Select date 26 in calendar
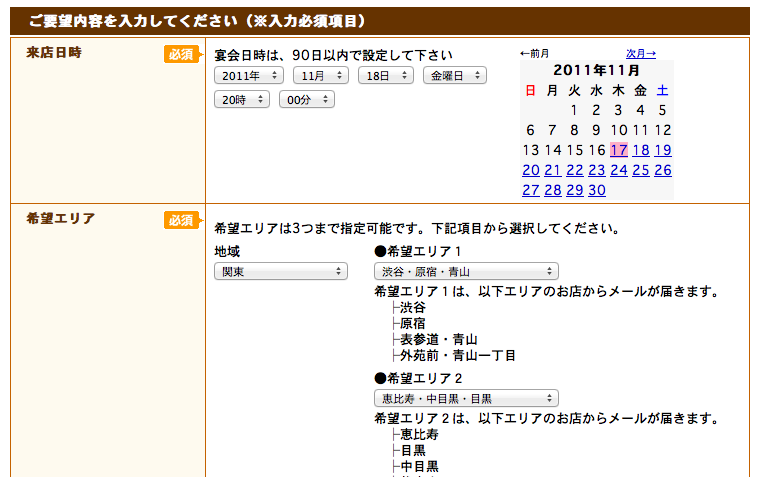Screen dimensions: 757x477 (x=663, y=170)
